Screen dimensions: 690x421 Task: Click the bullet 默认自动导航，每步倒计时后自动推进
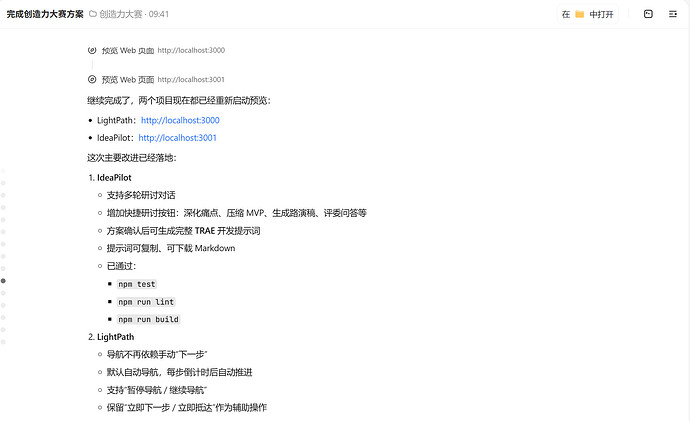click(x=180, y=372)
